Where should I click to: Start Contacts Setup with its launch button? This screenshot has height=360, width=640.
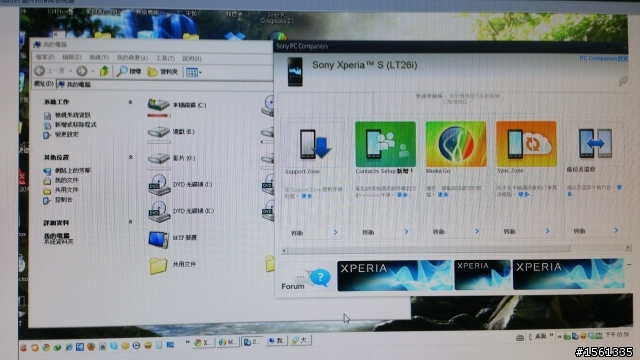(x=385, y=232)
